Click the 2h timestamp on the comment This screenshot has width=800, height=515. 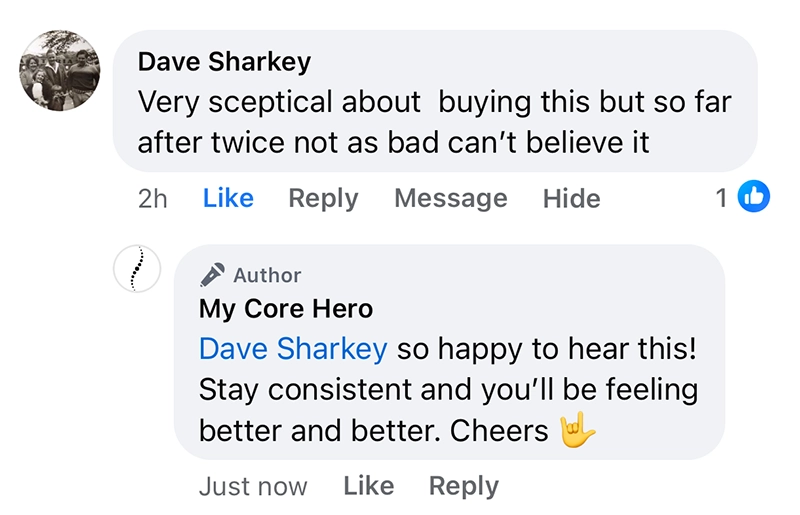click(153, 198)
